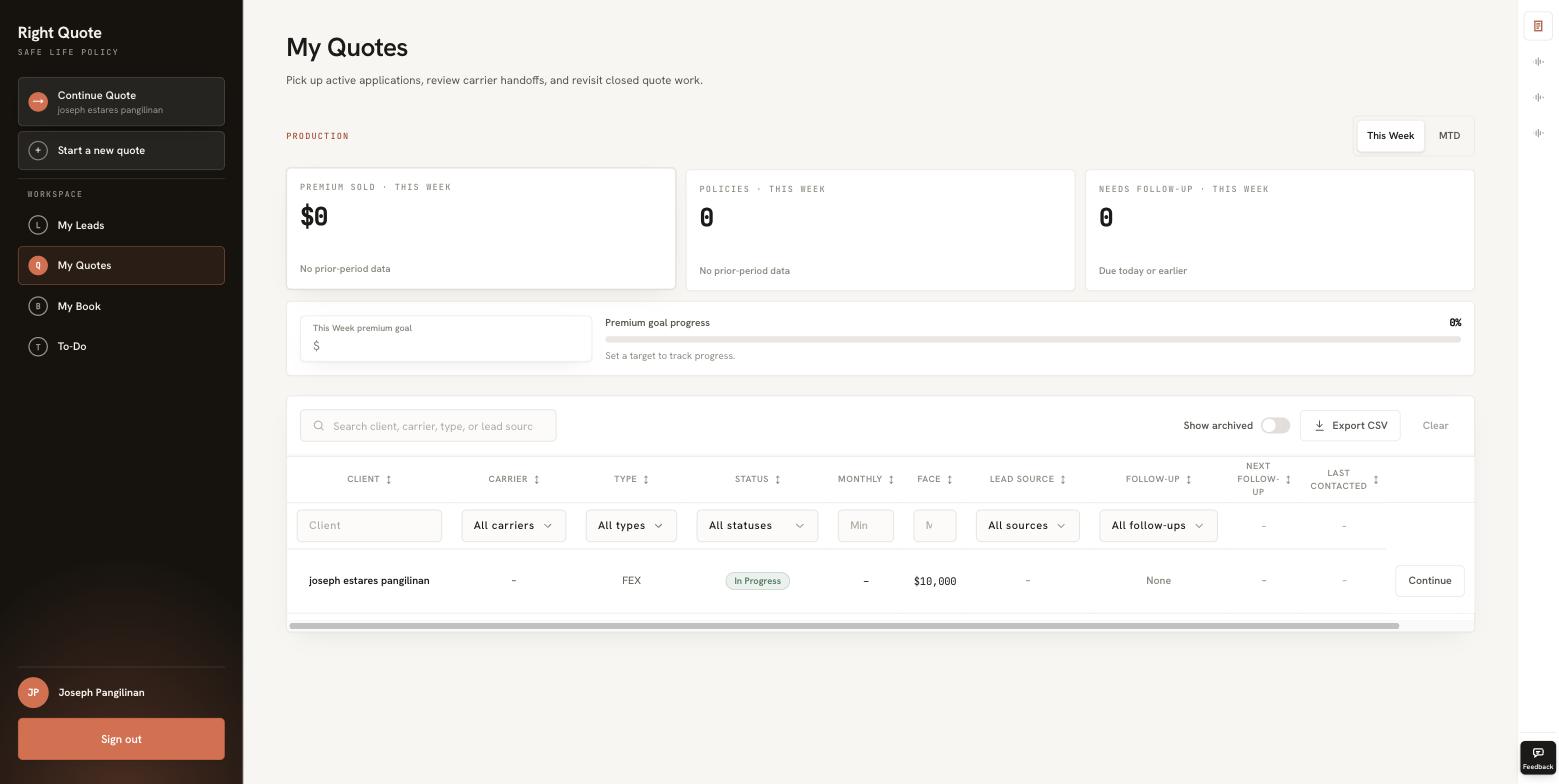Focus the quotes search field
This screenshot has height=784, width=1559.
point(428,426)
